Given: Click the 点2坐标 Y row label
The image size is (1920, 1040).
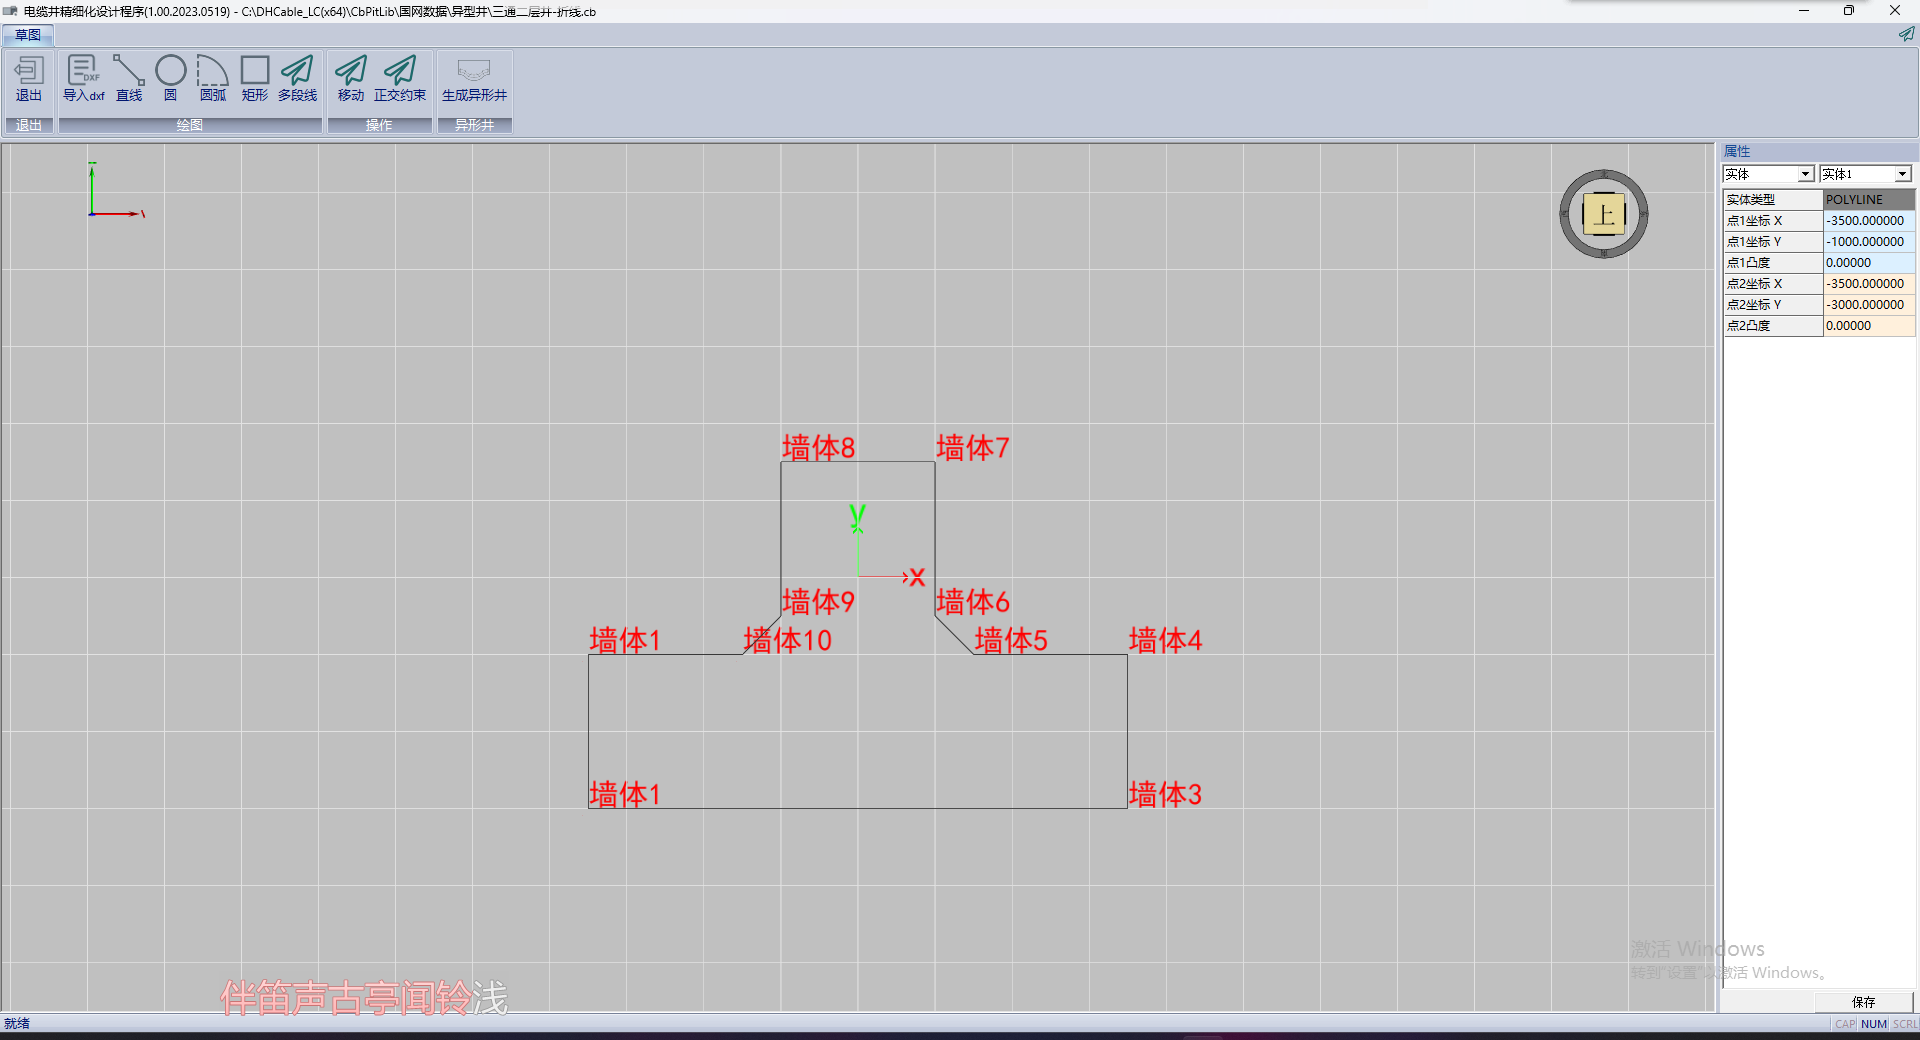Looking at the screenshot, I should [x=1773, y=305].
